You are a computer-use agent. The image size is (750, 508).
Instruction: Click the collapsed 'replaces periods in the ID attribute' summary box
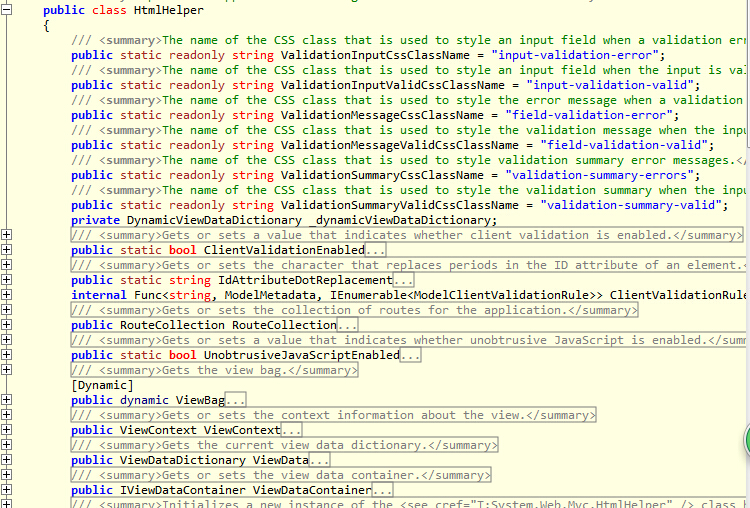click(408, 265)
